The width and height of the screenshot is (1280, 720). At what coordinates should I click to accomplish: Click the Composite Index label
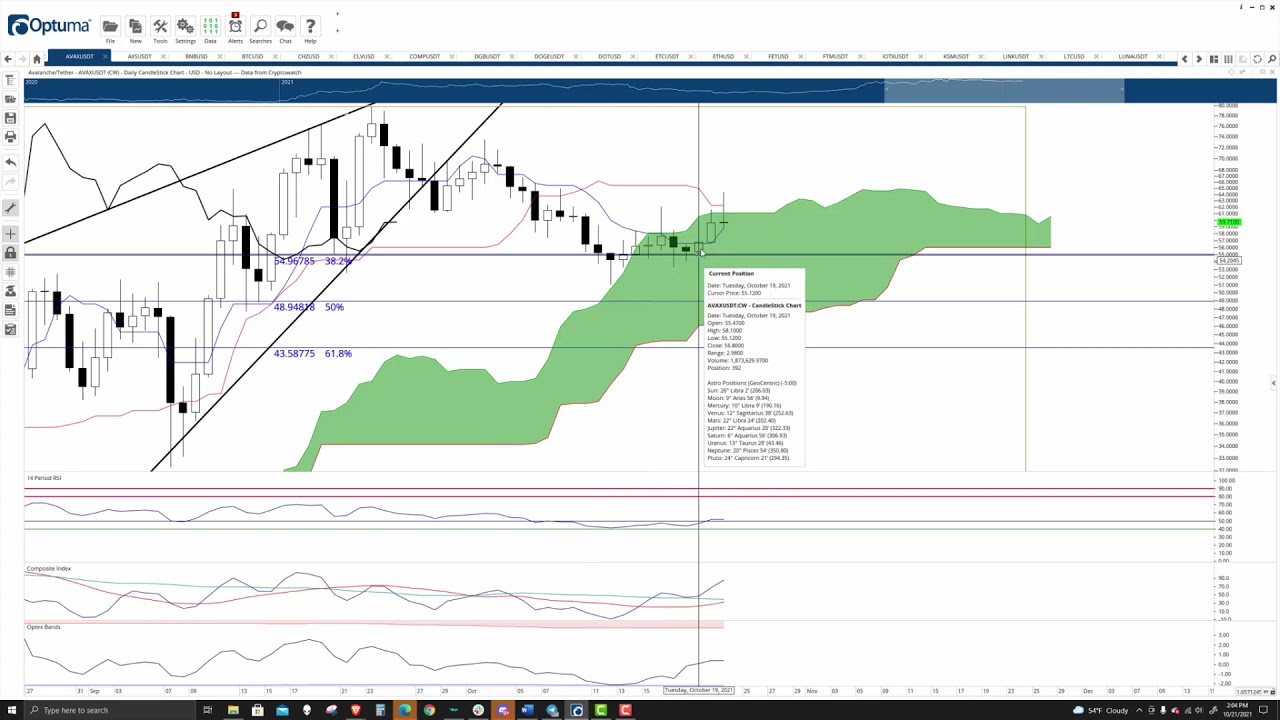click(48, 568)
